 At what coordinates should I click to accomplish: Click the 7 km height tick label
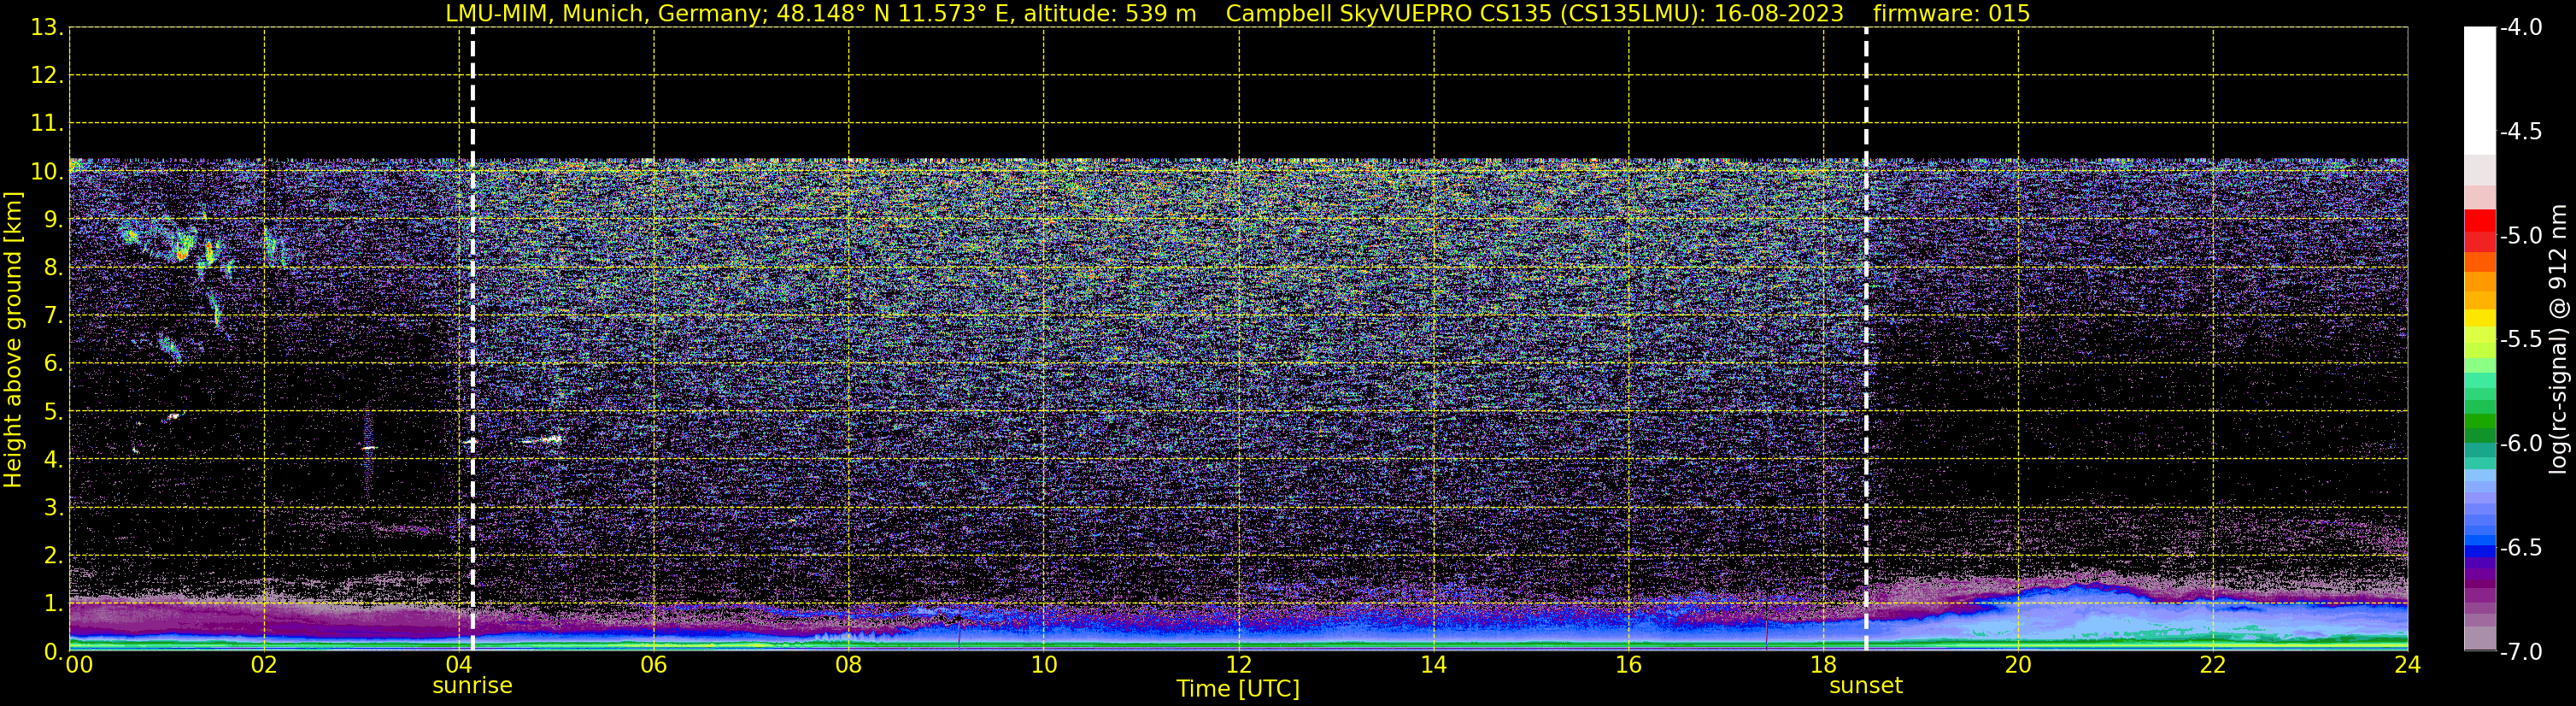click(53, 316)
